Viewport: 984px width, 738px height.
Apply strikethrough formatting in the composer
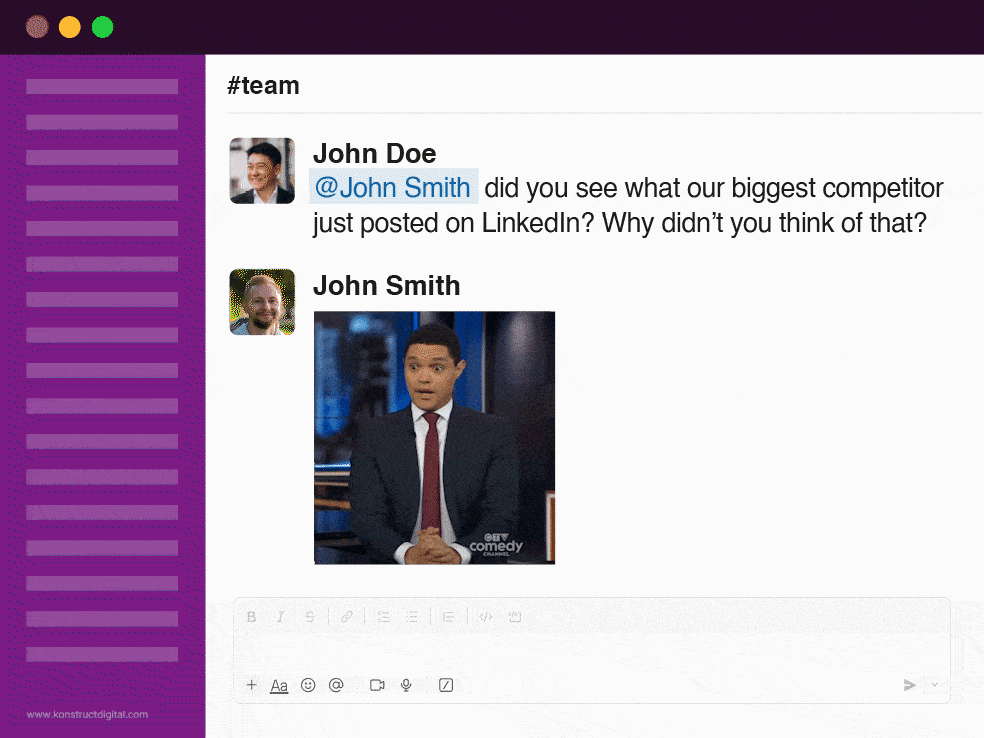click(309, 617)
